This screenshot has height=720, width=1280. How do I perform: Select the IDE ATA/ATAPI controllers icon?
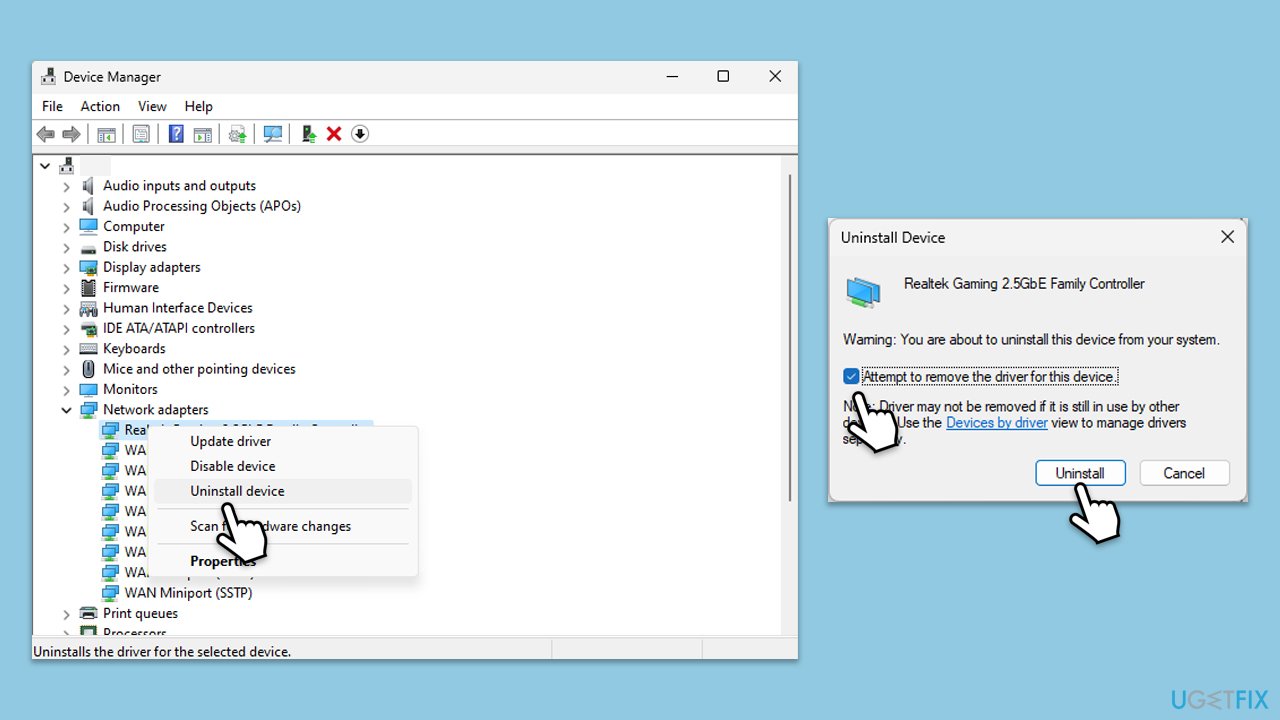[x=88, y=328]
